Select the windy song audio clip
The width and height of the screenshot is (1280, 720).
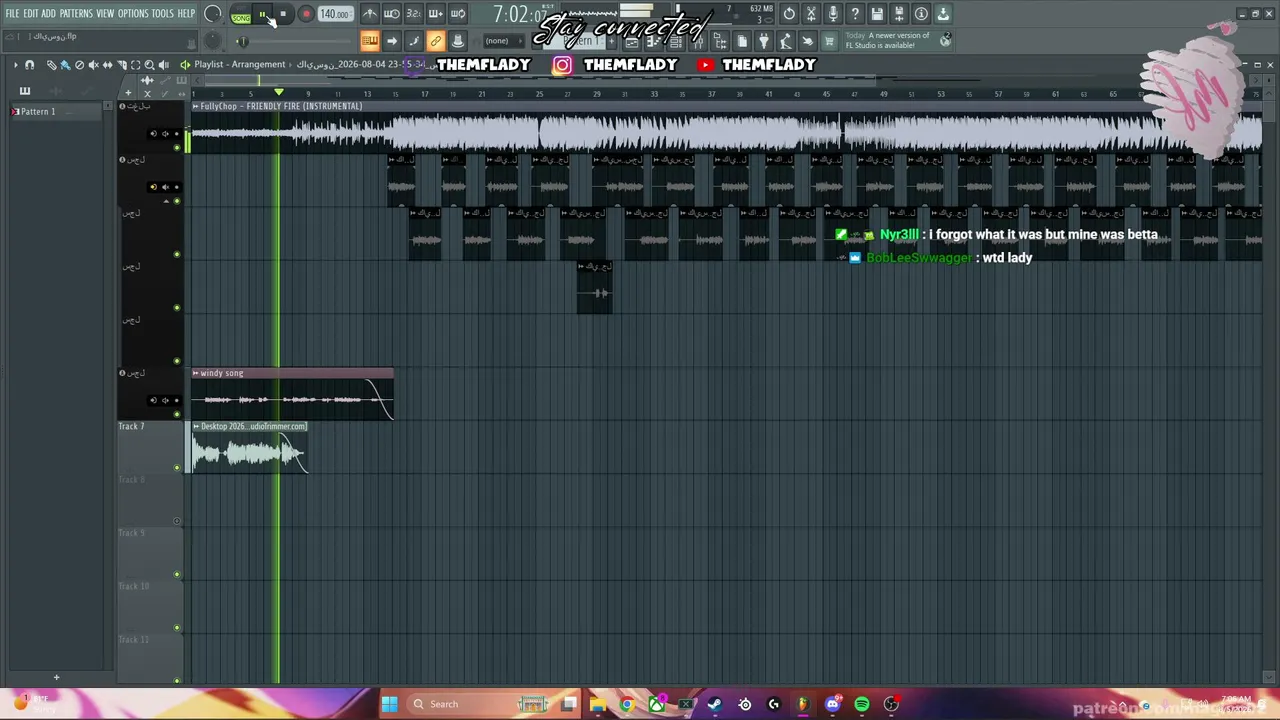(293, 394)
